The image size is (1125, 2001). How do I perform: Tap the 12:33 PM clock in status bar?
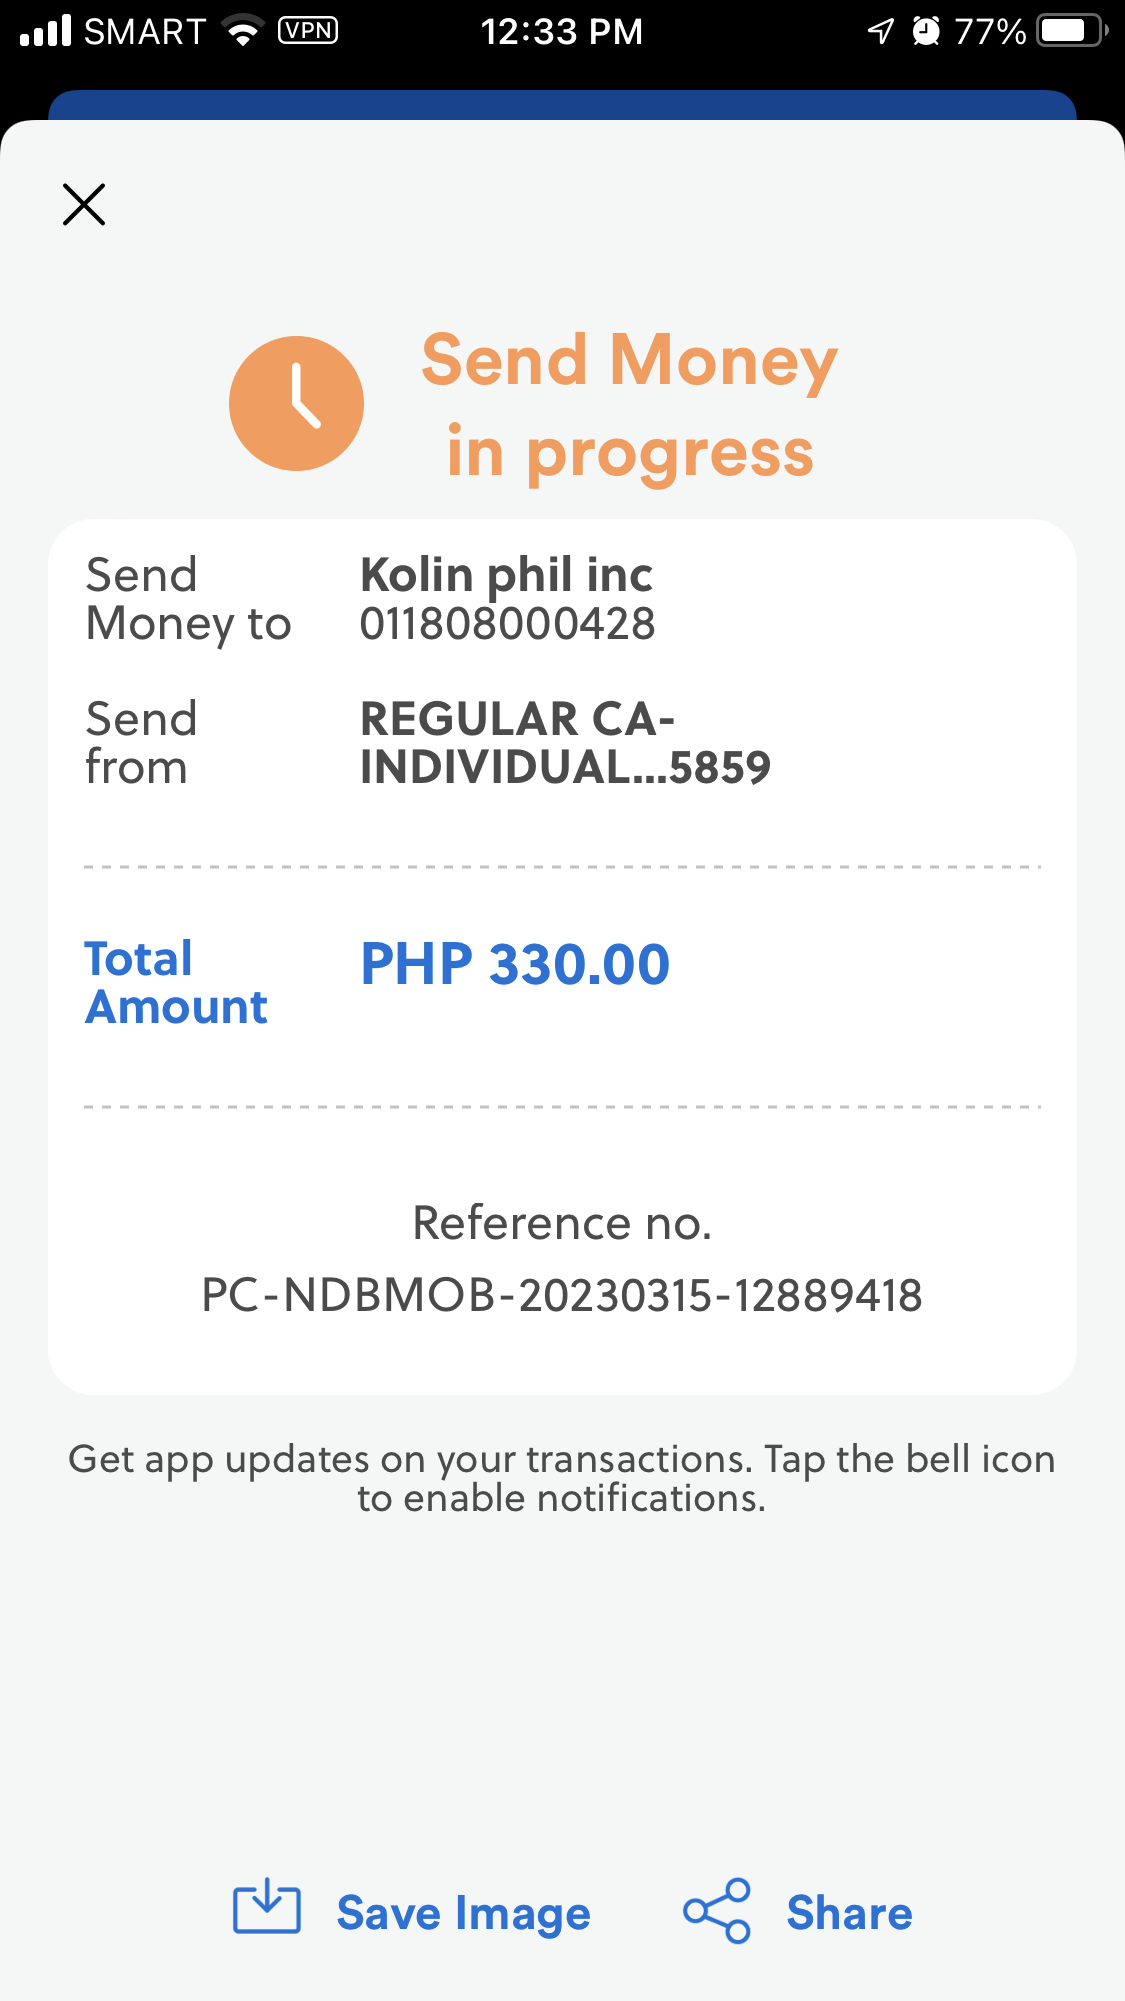click(561, 32)
